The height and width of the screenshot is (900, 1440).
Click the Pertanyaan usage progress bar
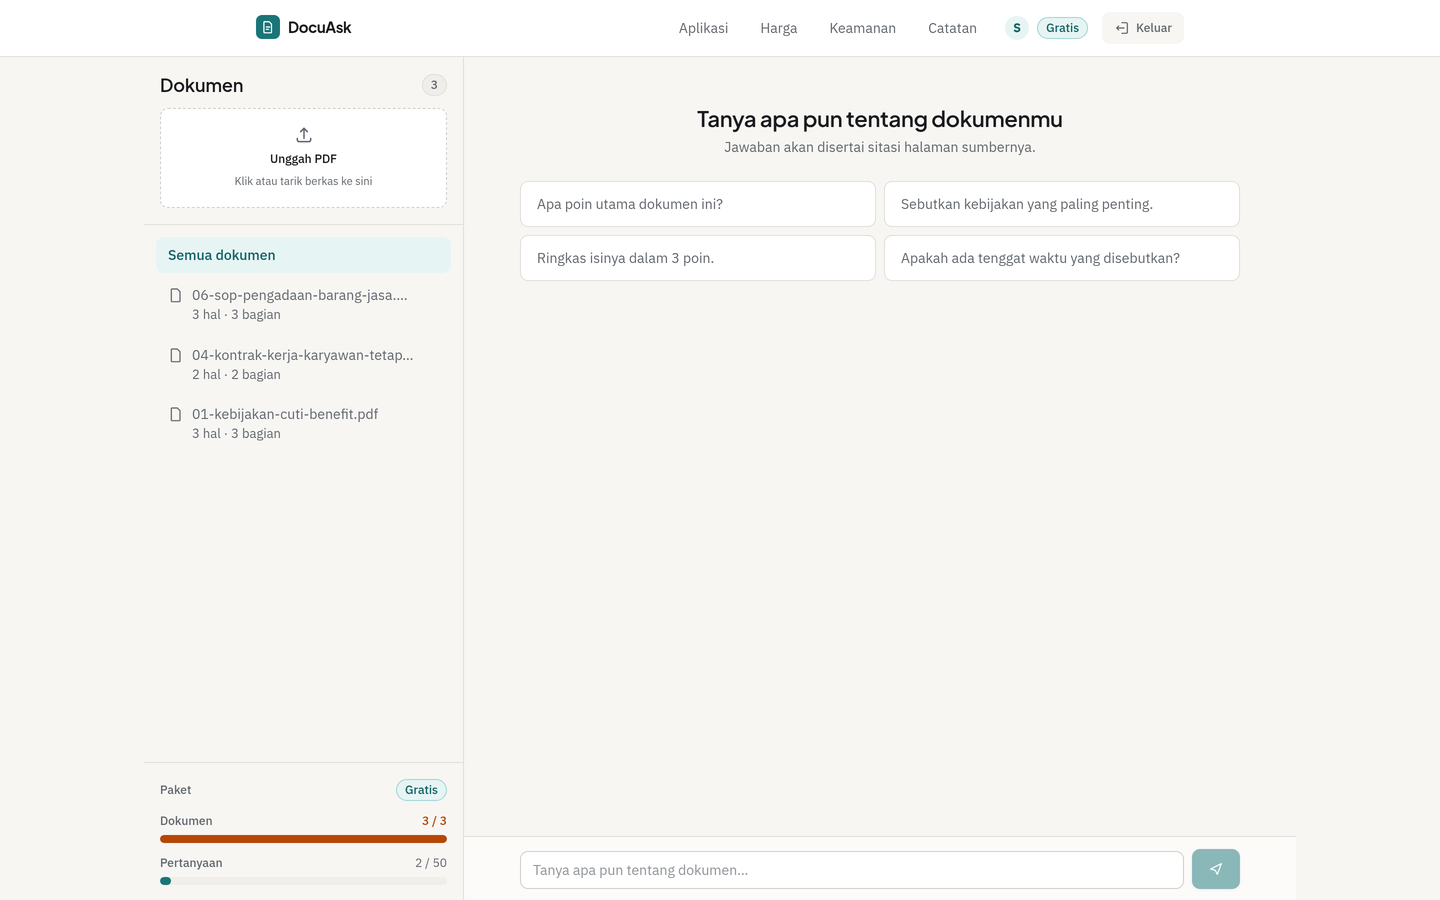click(x=303, y=881)
